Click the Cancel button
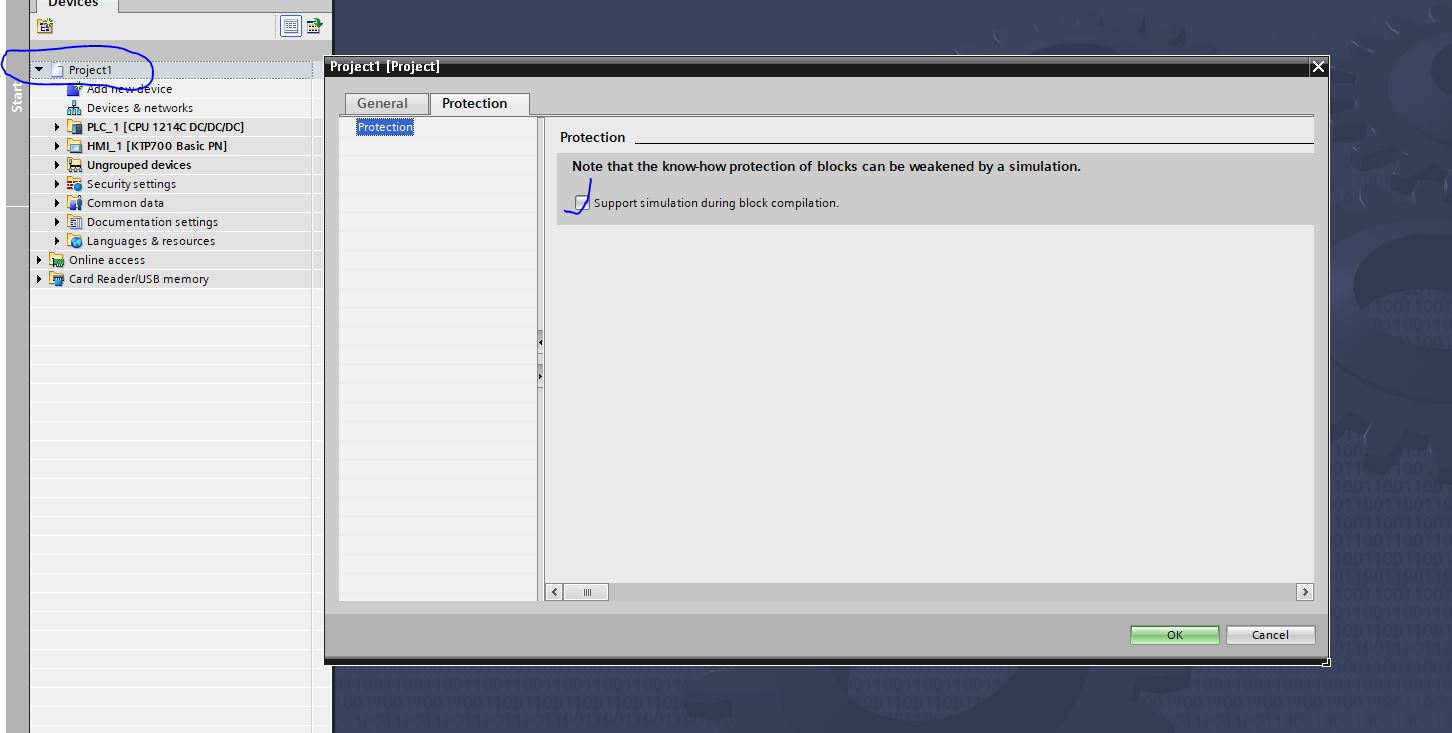Viewport: 1452px width, 733px height. [1270, 635]
